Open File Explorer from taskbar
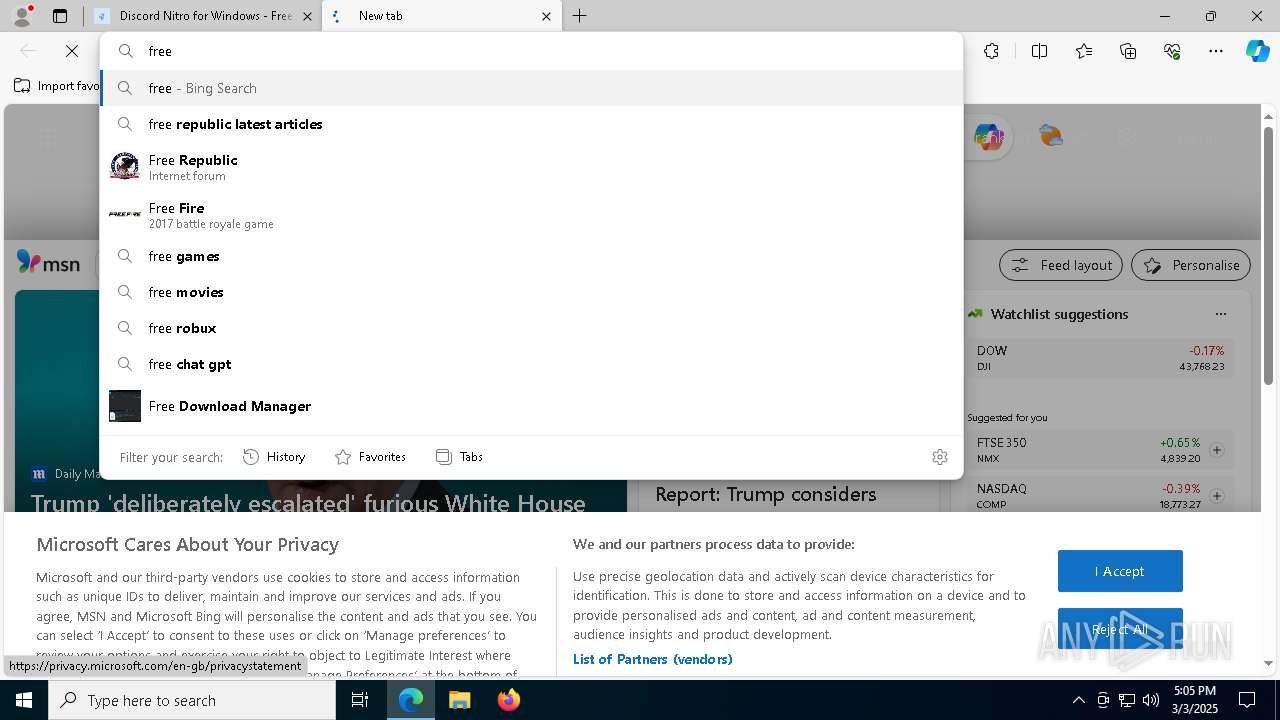This screenshot has height=720, width=1280. (x=459, y=700)
